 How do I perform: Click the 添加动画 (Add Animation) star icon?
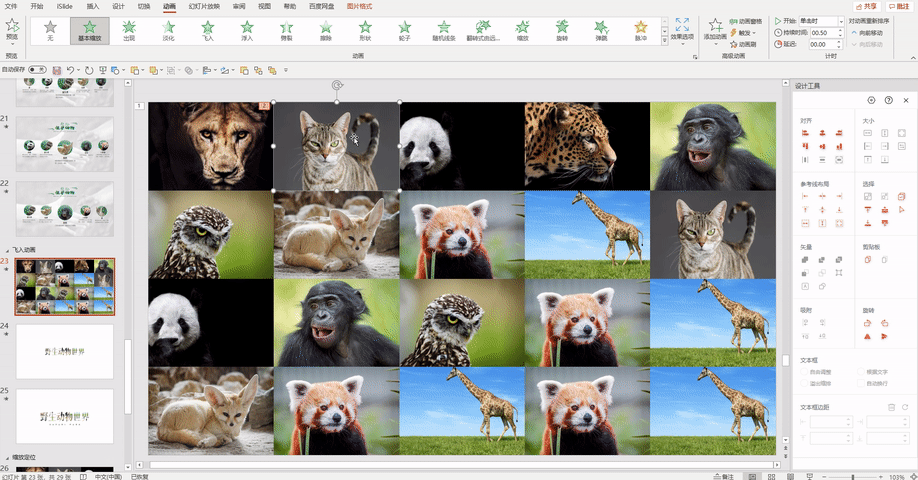[715, 29]
